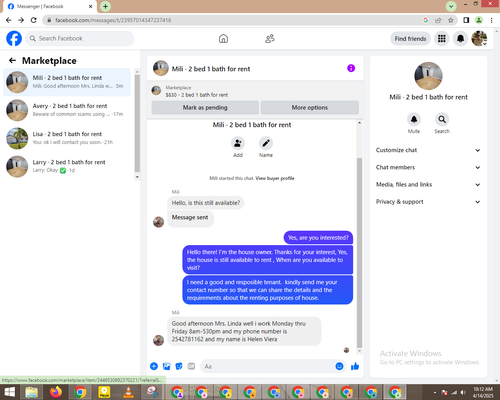The height and width of the screenshot is (400, 500).
Task: Open VLC media player from taskbar
Action: (x=128, y=392)
